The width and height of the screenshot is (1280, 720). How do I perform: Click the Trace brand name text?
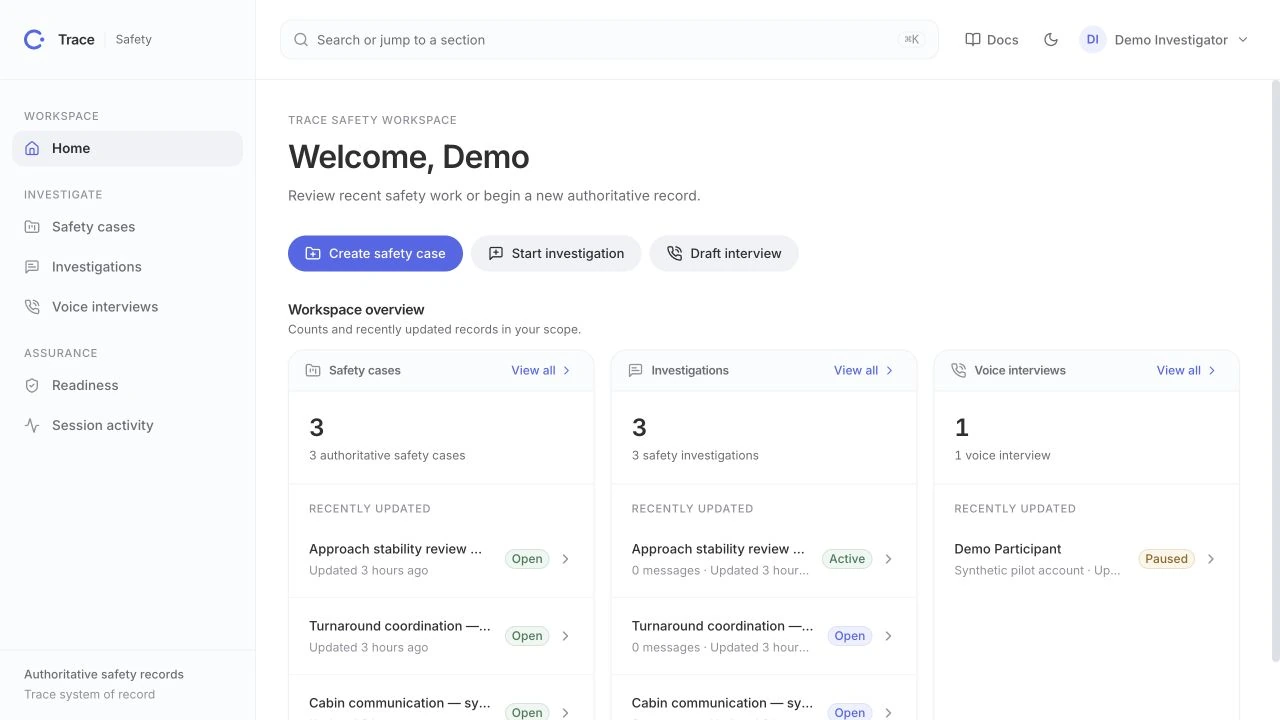point(76,40)
